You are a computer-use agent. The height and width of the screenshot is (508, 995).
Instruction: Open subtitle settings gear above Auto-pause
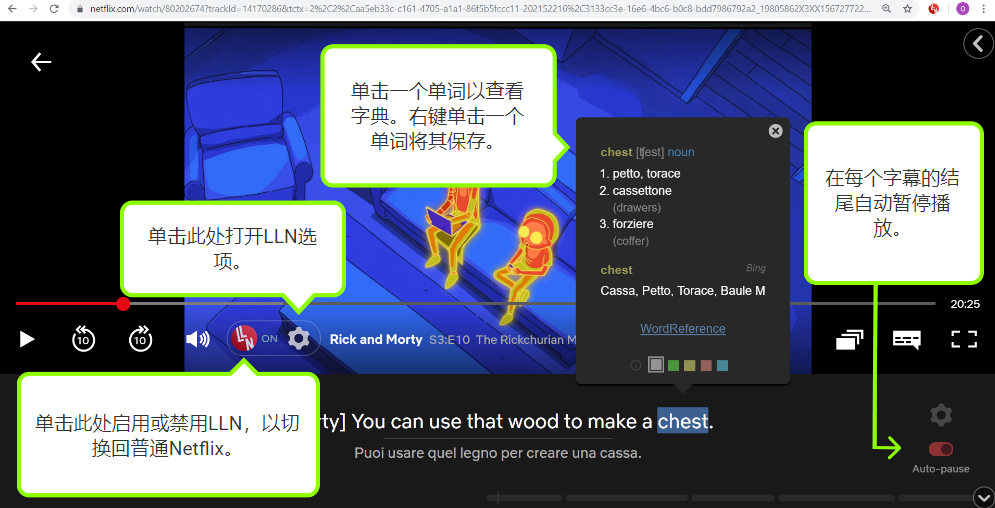[940, 415]
